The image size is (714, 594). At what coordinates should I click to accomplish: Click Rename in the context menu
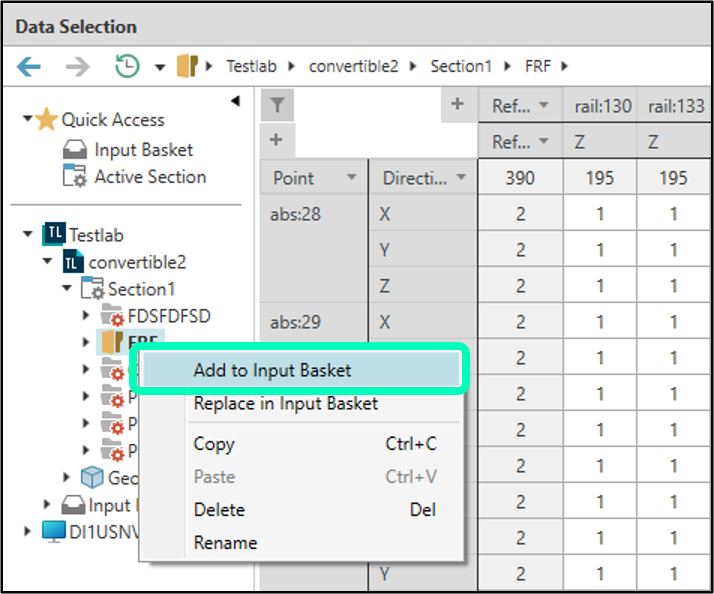(225, 543)
